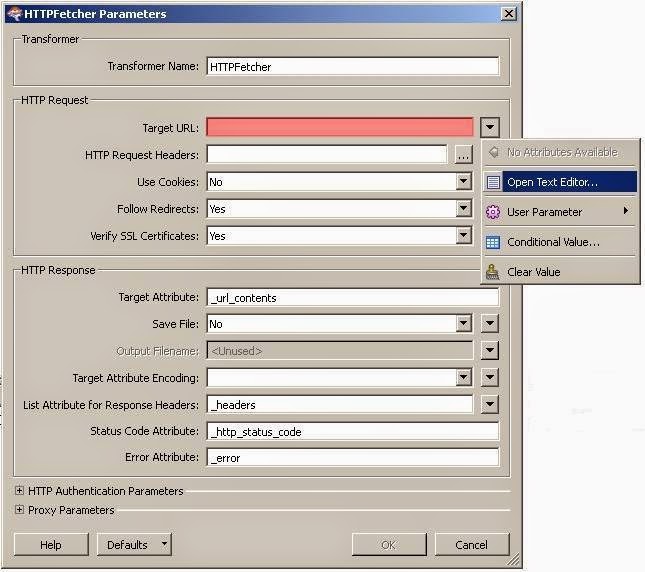
Task: Click the Target Attribute _url_contents field
Action: pyautogui.click(x=353, y=297)
